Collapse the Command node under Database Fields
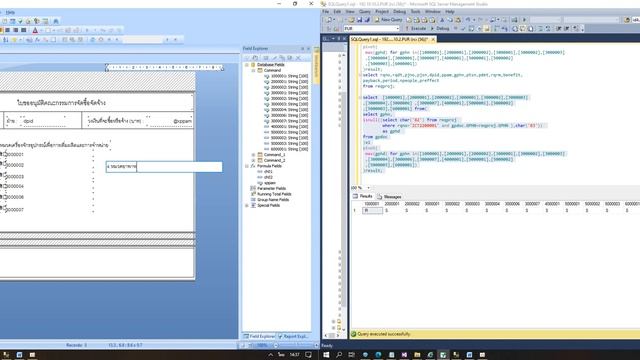The width and height of the screenshot is (640, 360). click(253, 71)
